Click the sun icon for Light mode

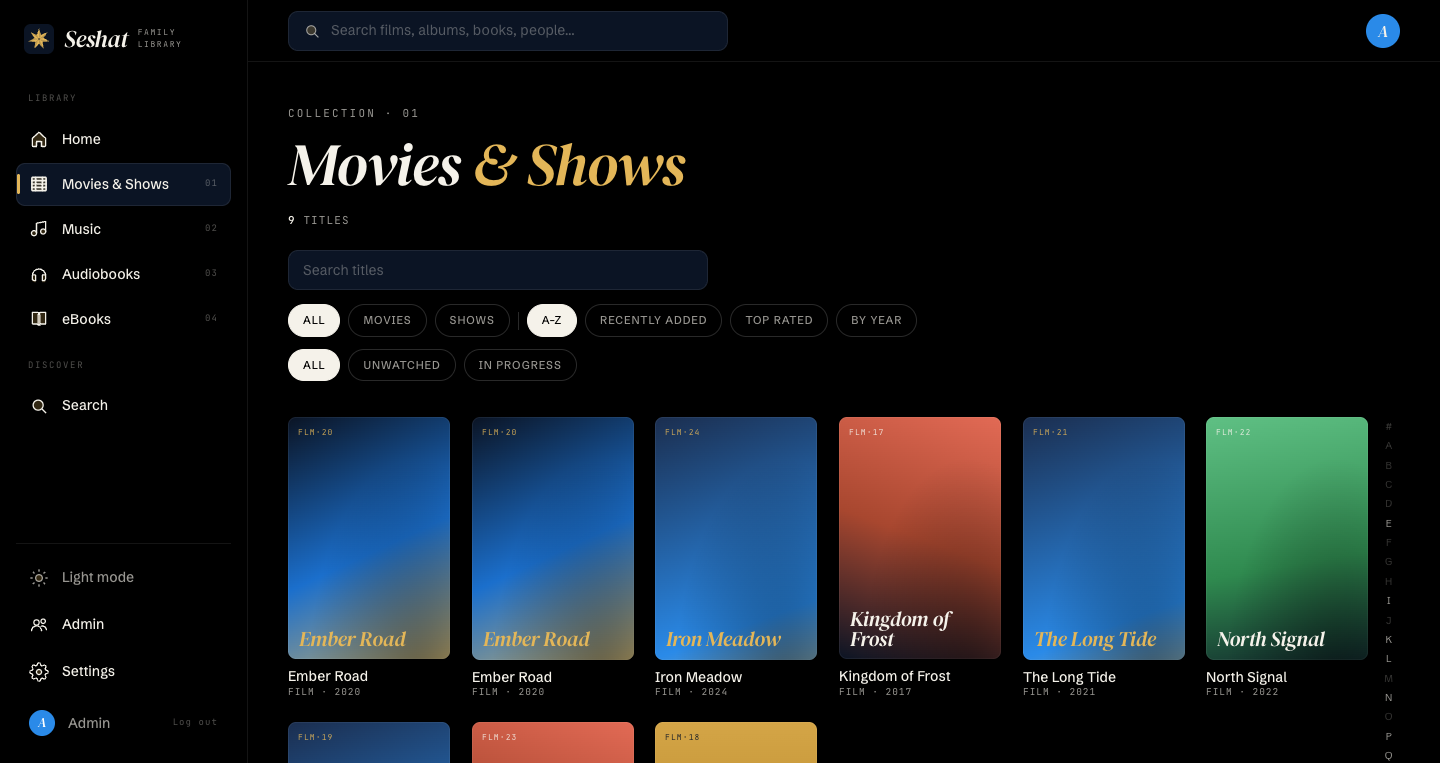click(x=39, y=577)
